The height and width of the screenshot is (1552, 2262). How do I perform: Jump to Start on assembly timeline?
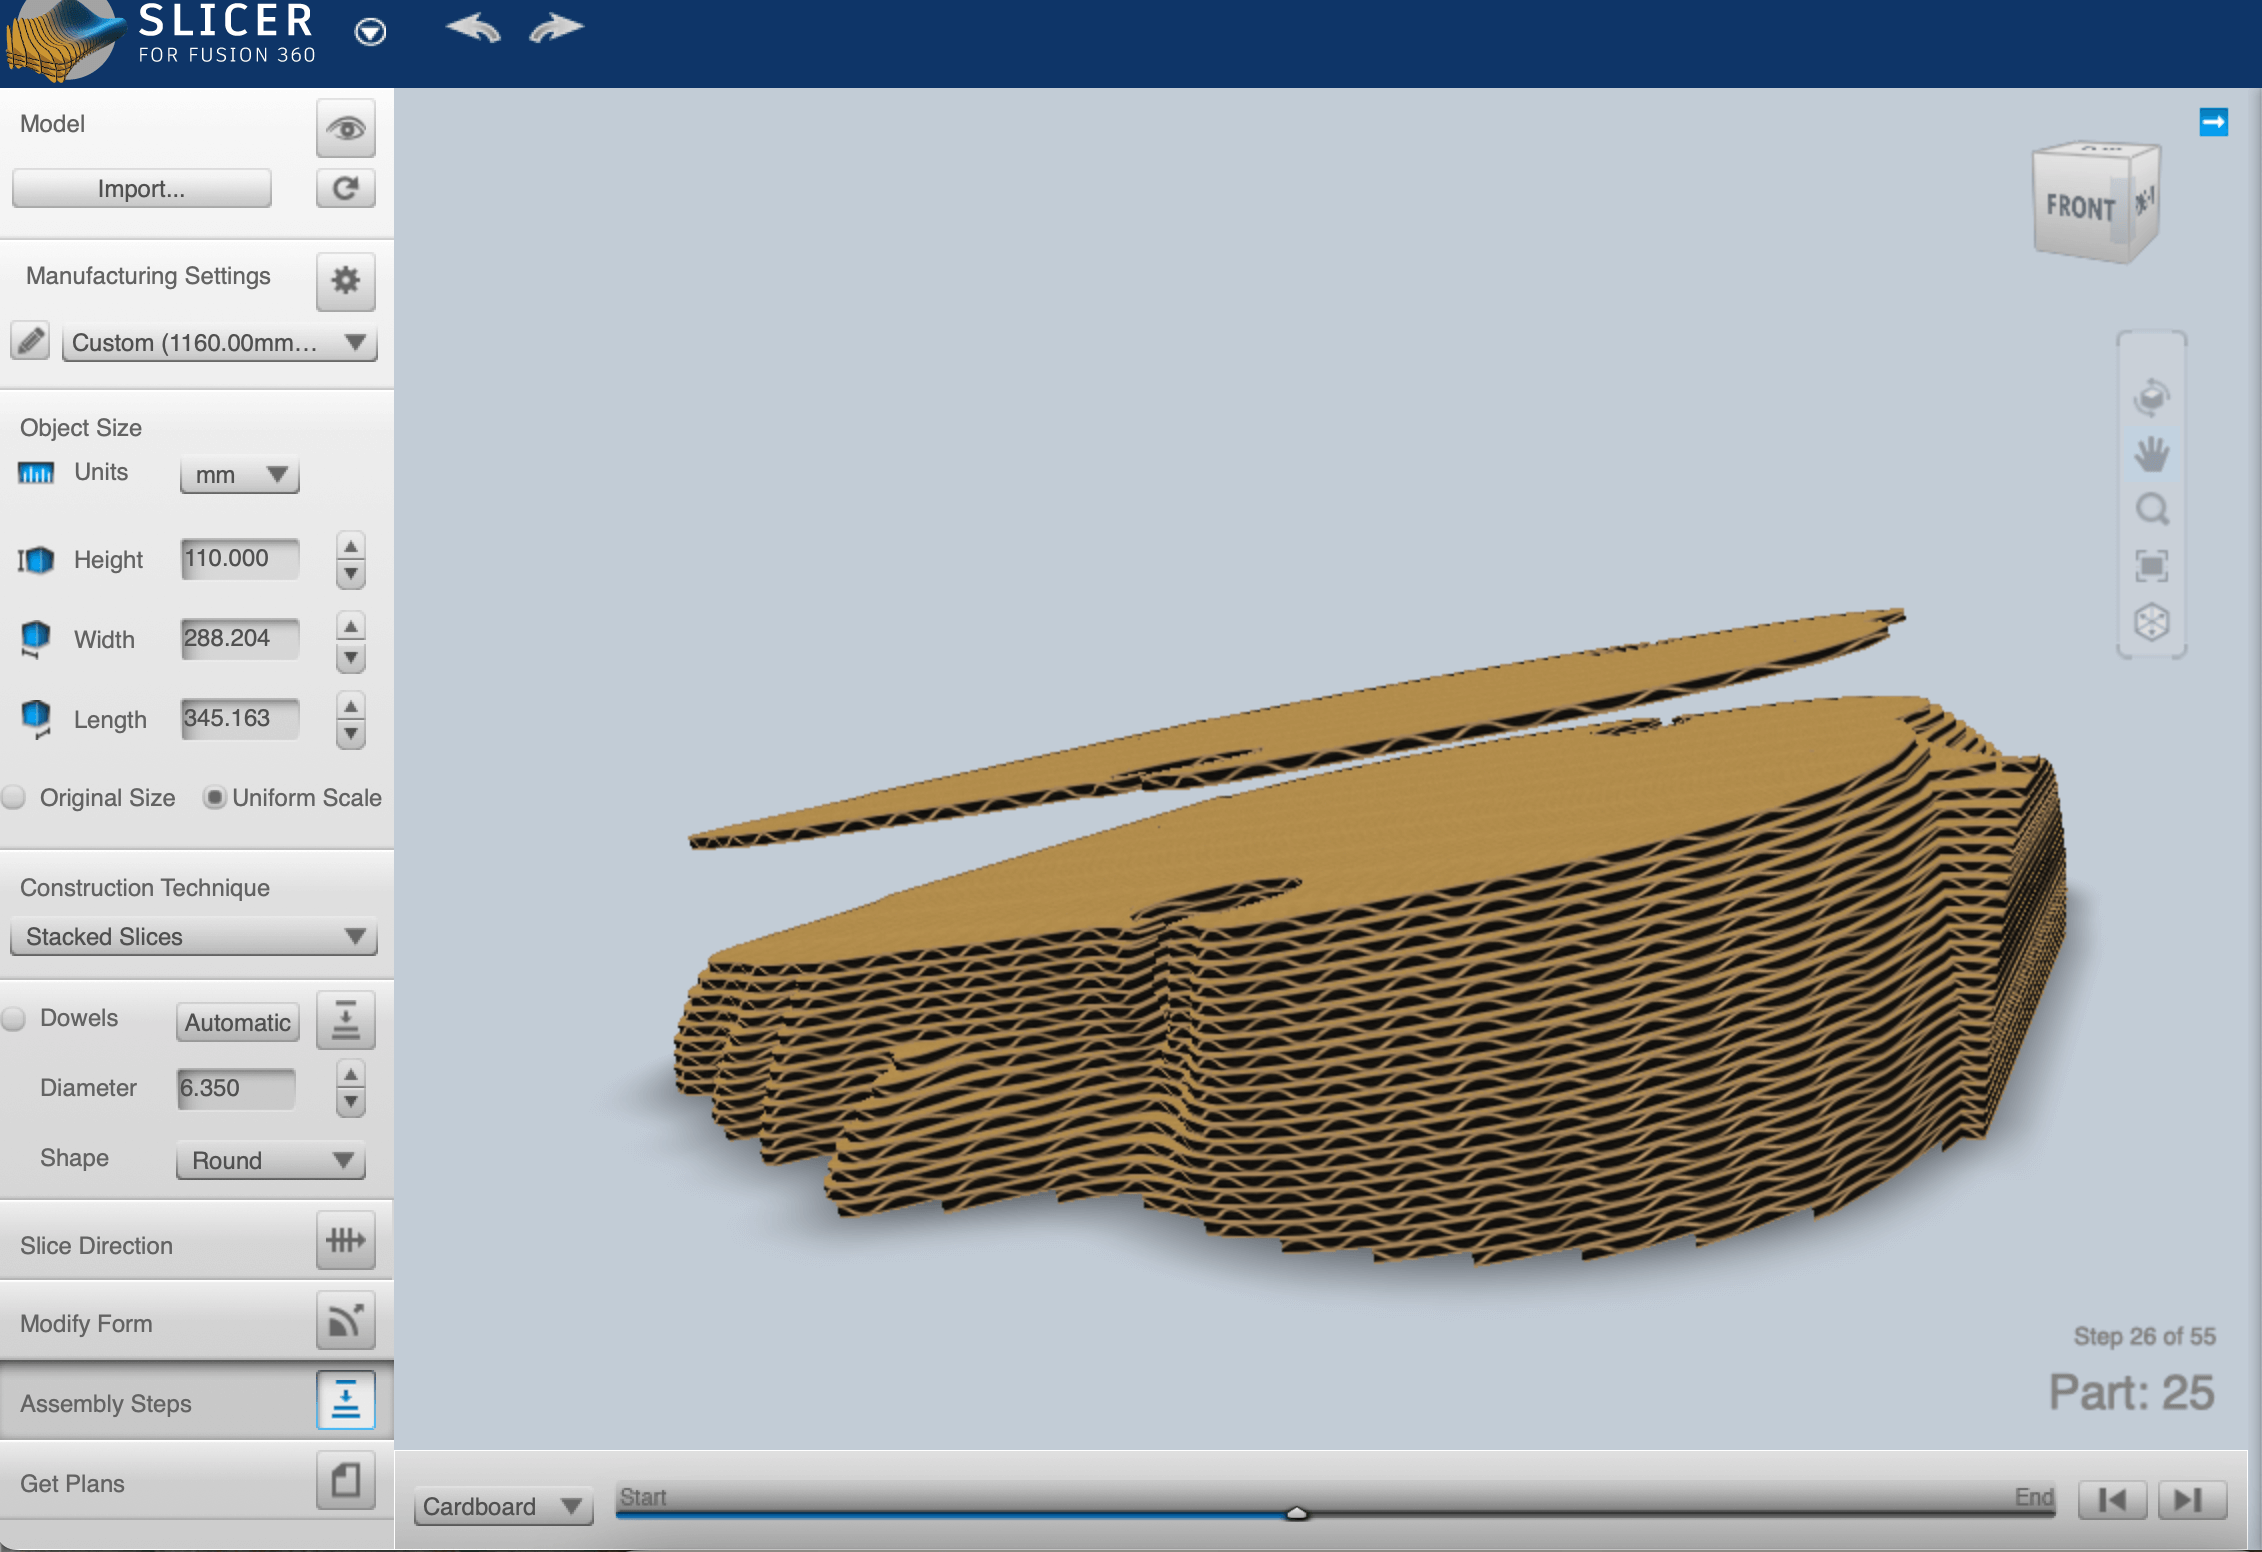643,1497
